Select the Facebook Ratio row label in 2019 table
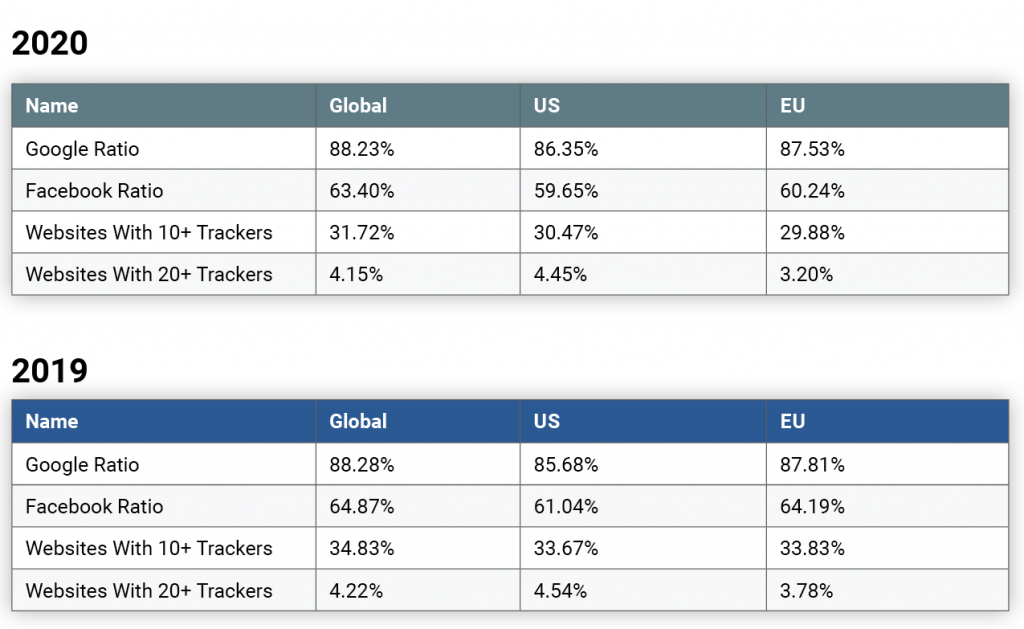The height and width of the screenshot is (629, 1024). [94, 507]
